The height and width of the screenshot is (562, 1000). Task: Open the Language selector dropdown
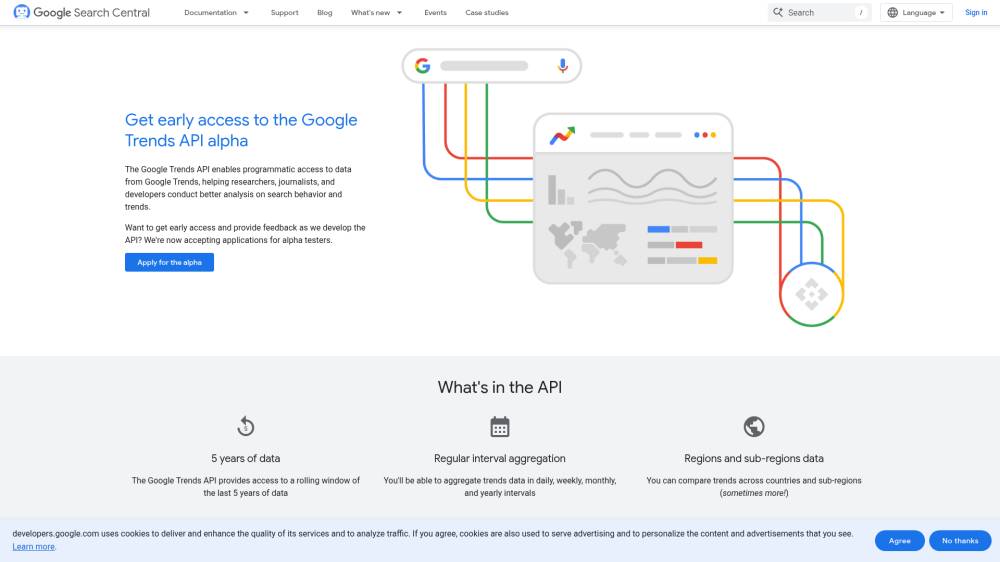(x=916, y=12)
